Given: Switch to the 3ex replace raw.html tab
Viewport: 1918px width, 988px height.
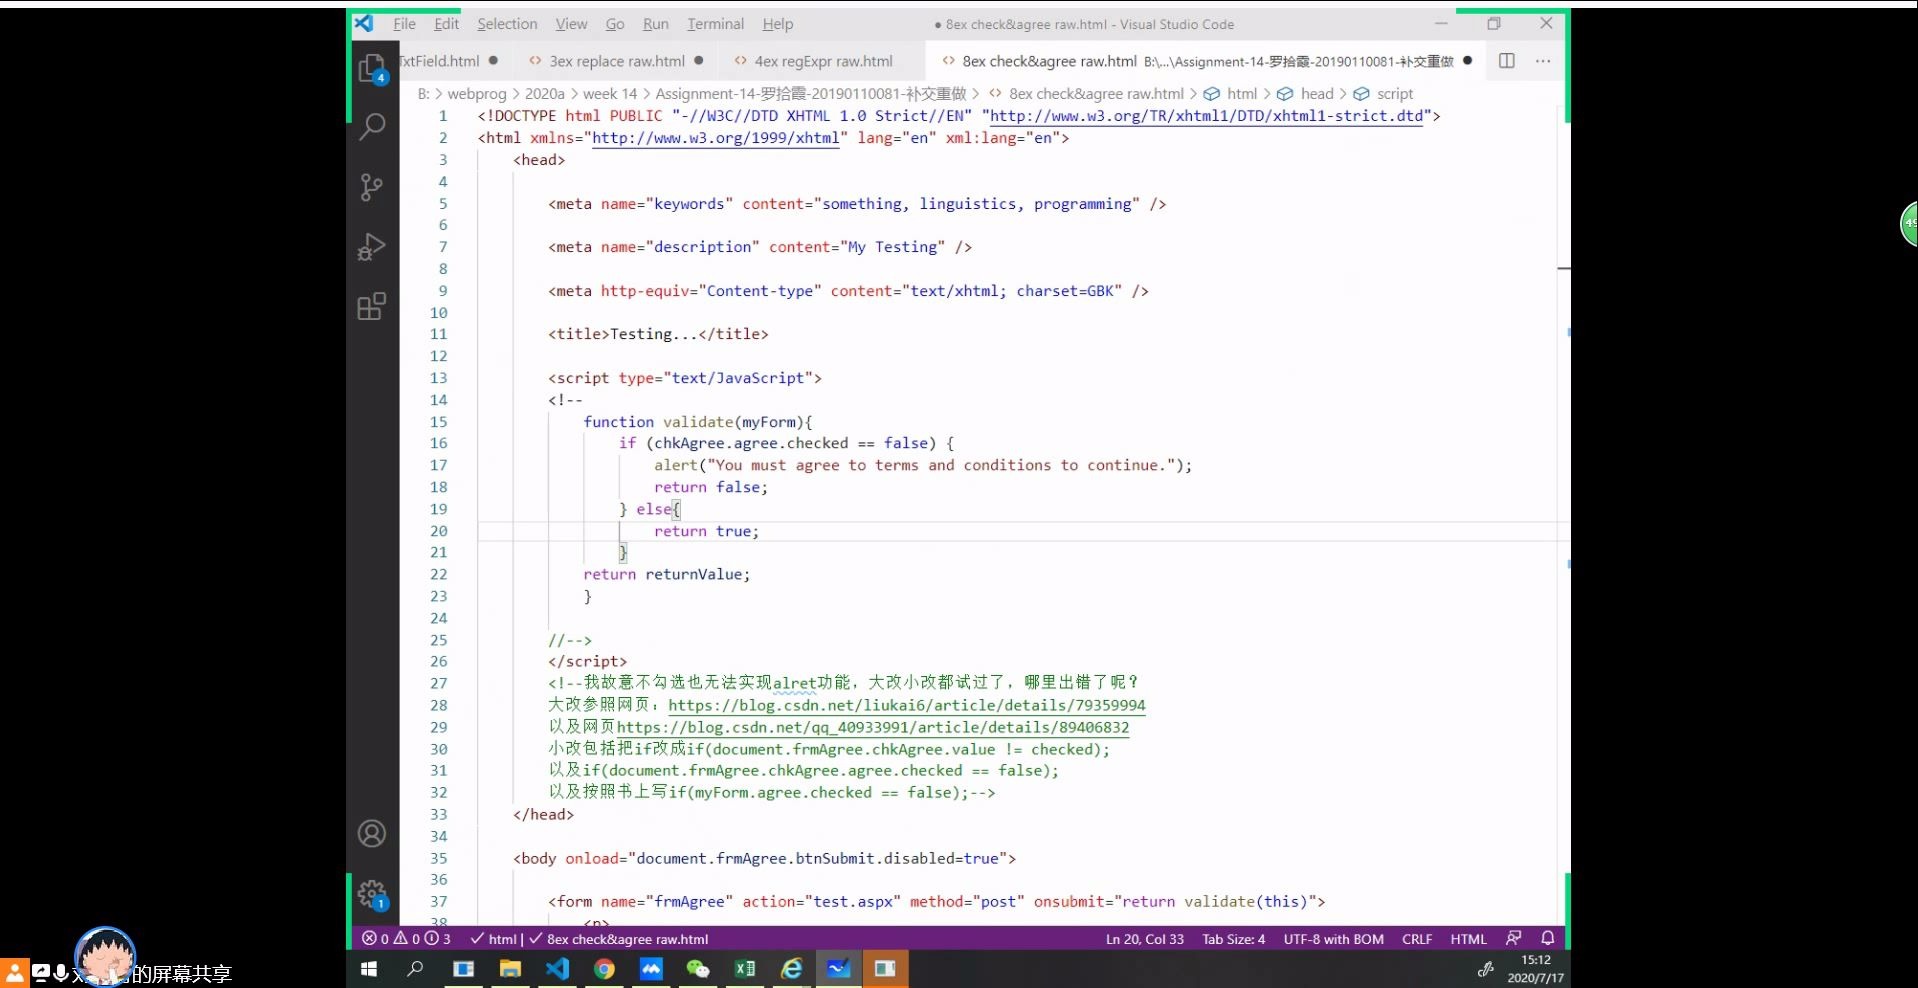Looking at the screenshot, I should (616, 61).
